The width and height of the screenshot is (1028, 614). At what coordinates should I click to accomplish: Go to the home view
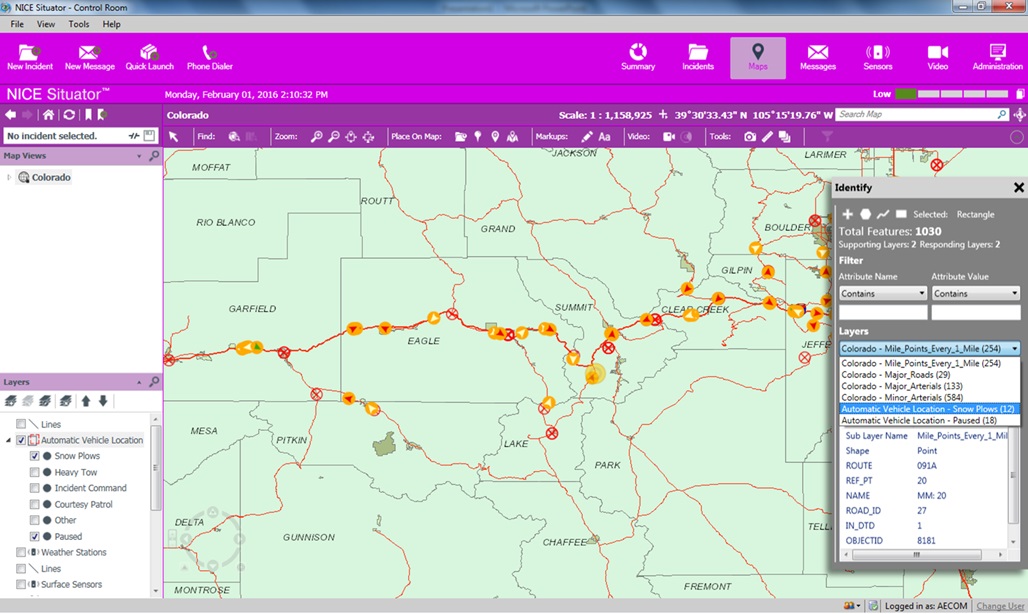point(49,115)
